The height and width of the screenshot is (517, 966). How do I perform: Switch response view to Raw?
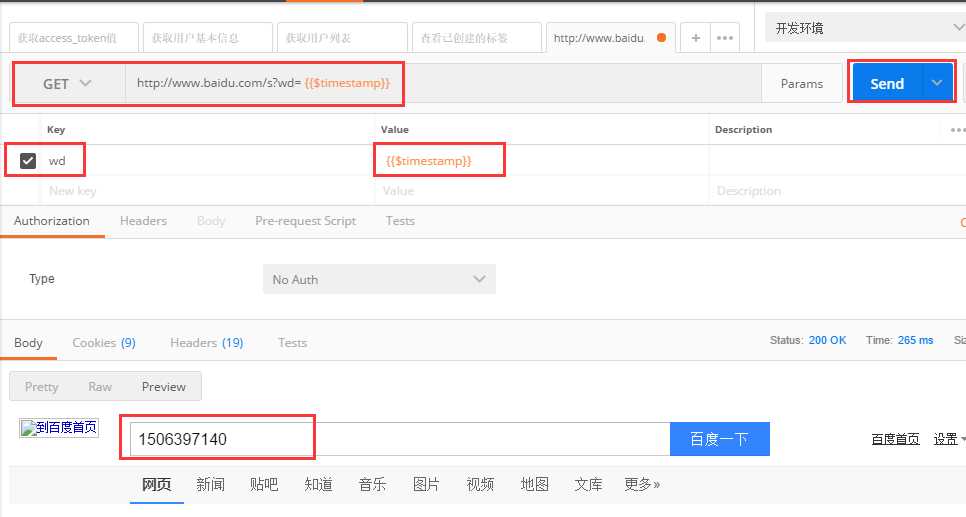[x=100, y=386]
